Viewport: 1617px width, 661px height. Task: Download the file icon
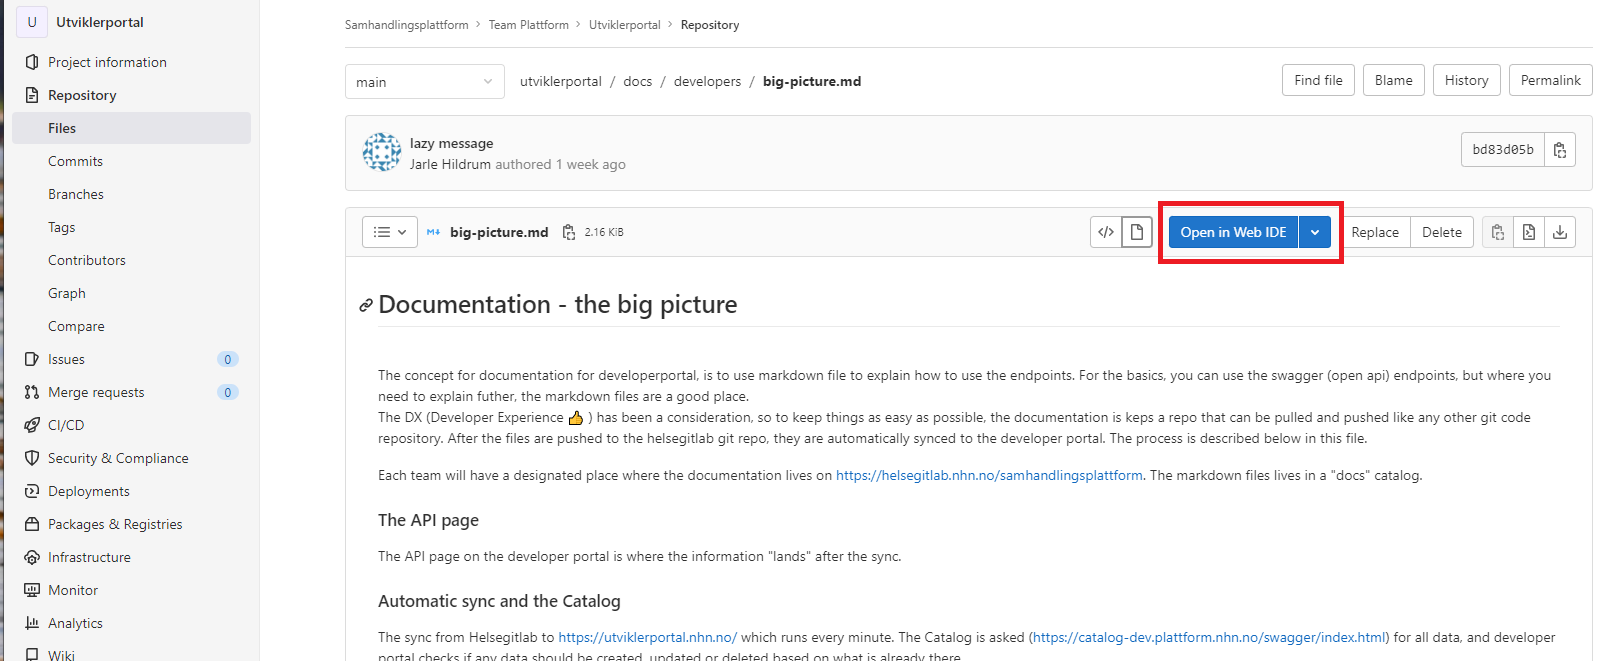coord(1560,232)
